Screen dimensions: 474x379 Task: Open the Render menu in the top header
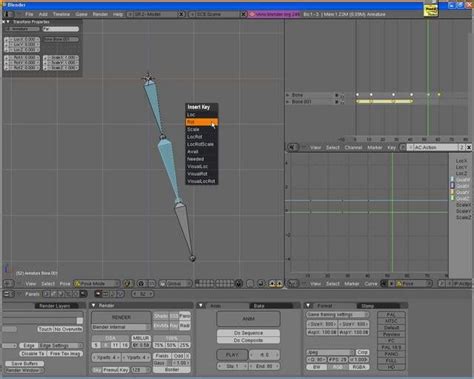(100, 14)
